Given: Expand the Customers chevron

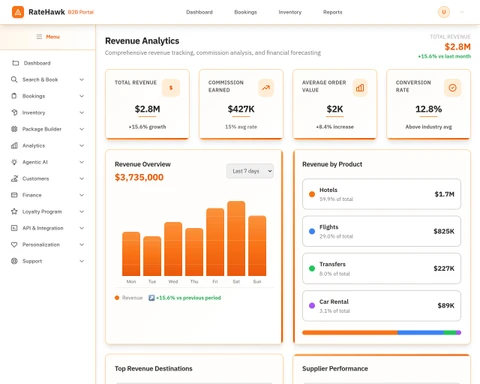Looking at the screenshot, I should (x=82, y=178).
